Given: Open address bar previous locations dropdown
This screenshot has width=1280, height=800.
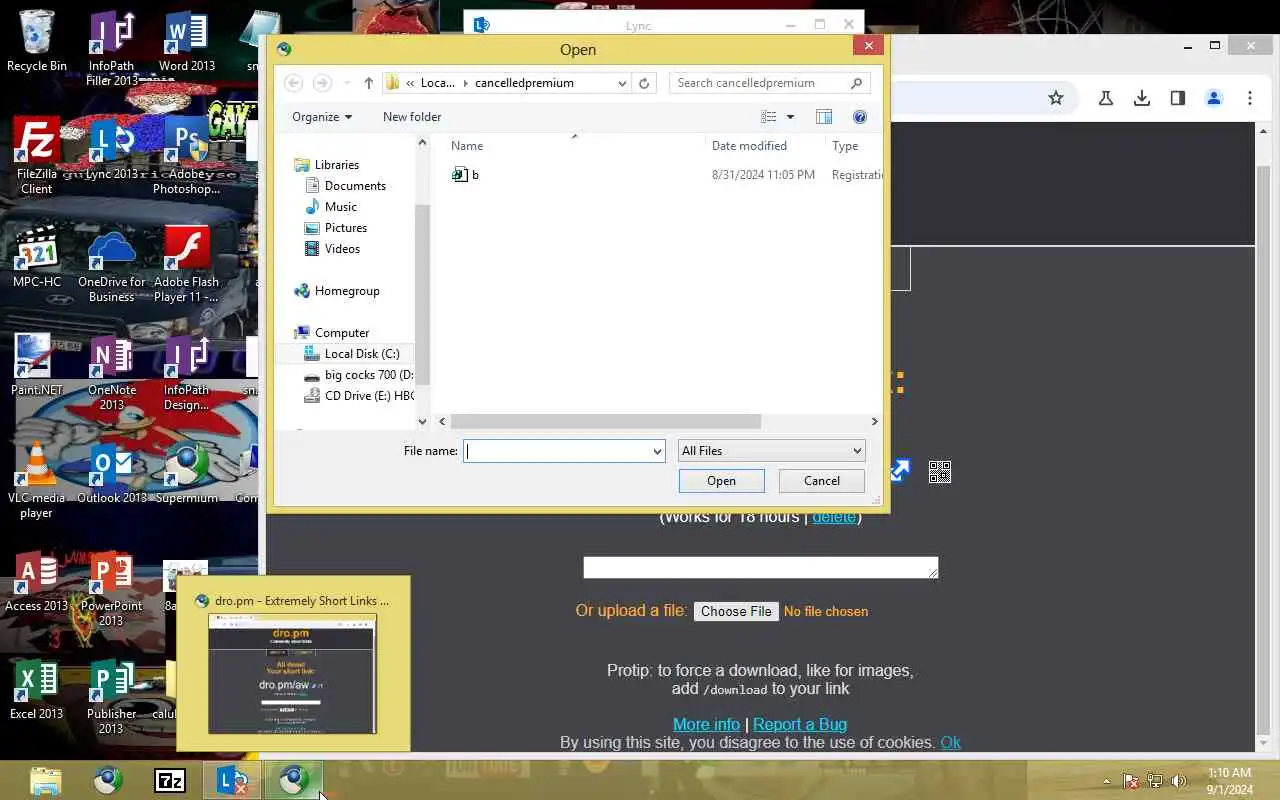Looking at the screenshot, I should (x=622, y=83).
